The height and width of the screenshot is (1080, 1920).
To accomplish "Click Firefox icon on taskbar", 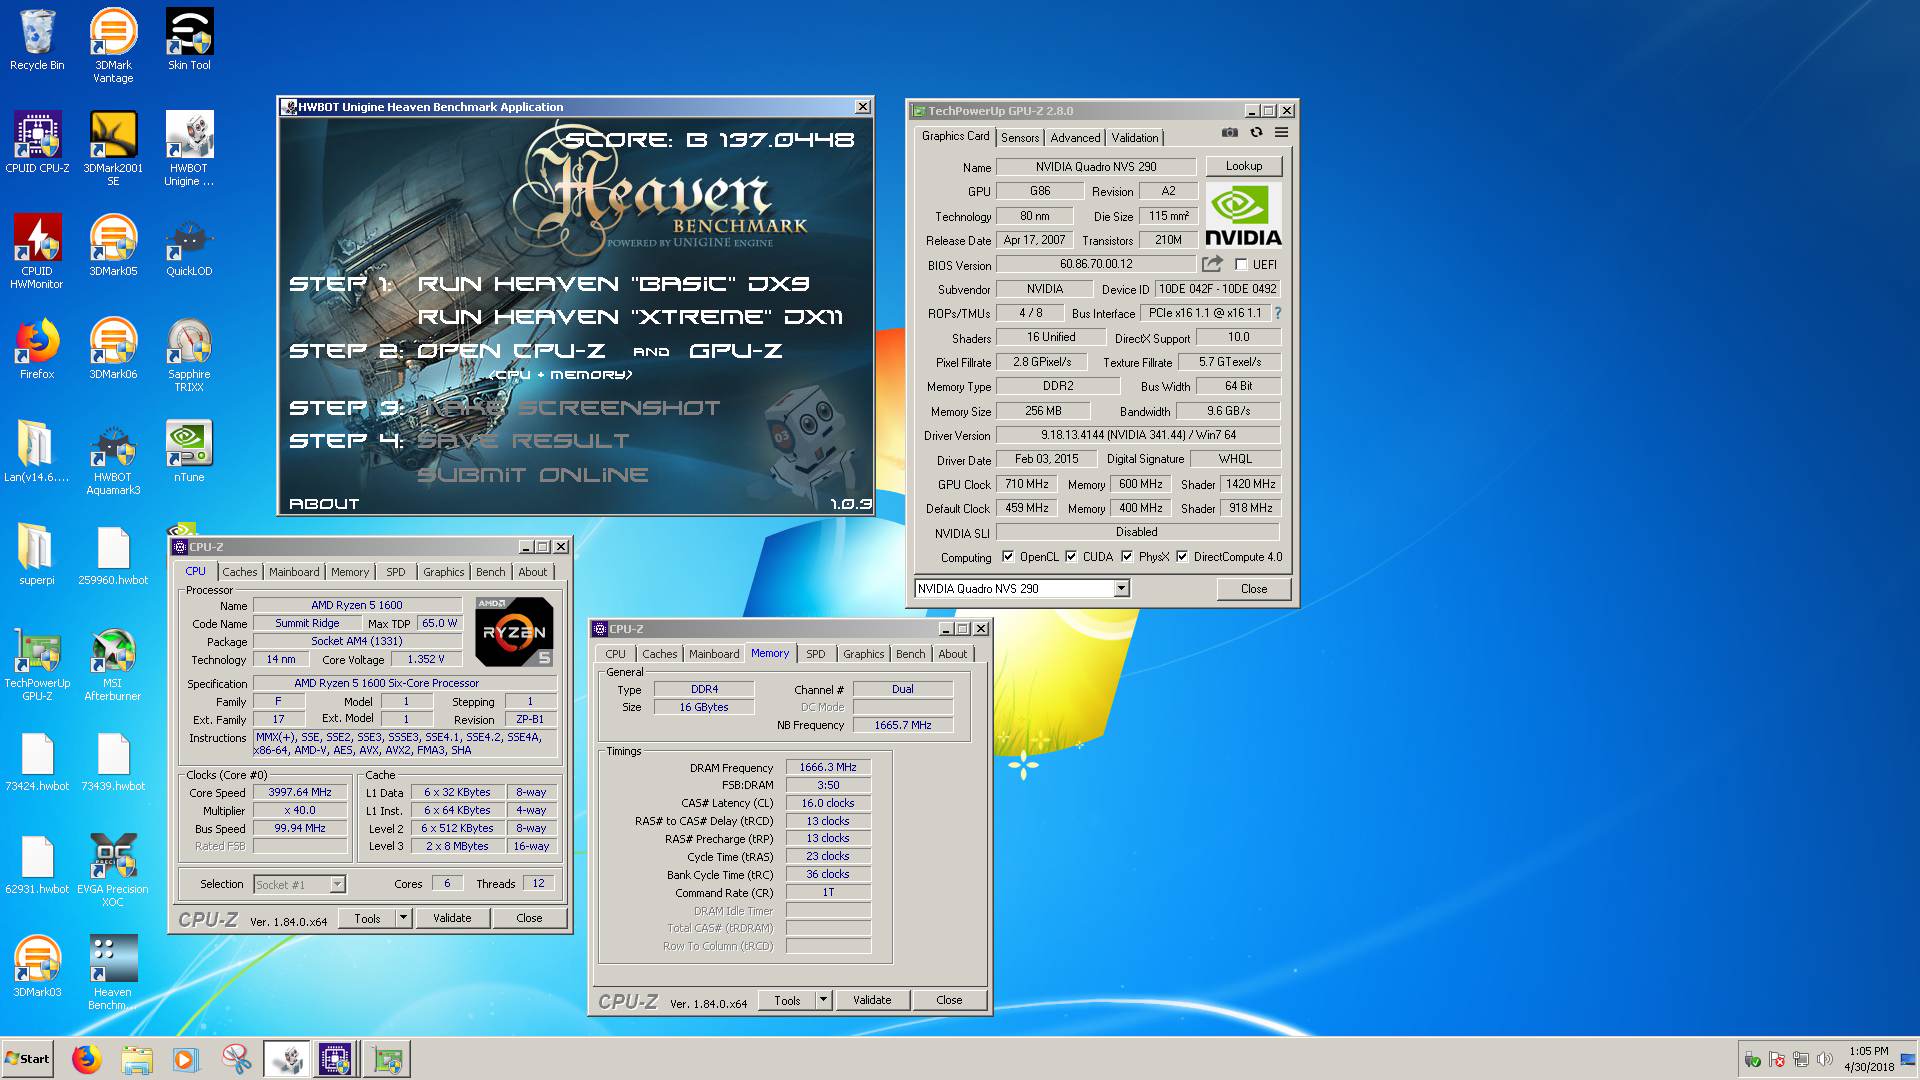I will [x=86, y=1059].
